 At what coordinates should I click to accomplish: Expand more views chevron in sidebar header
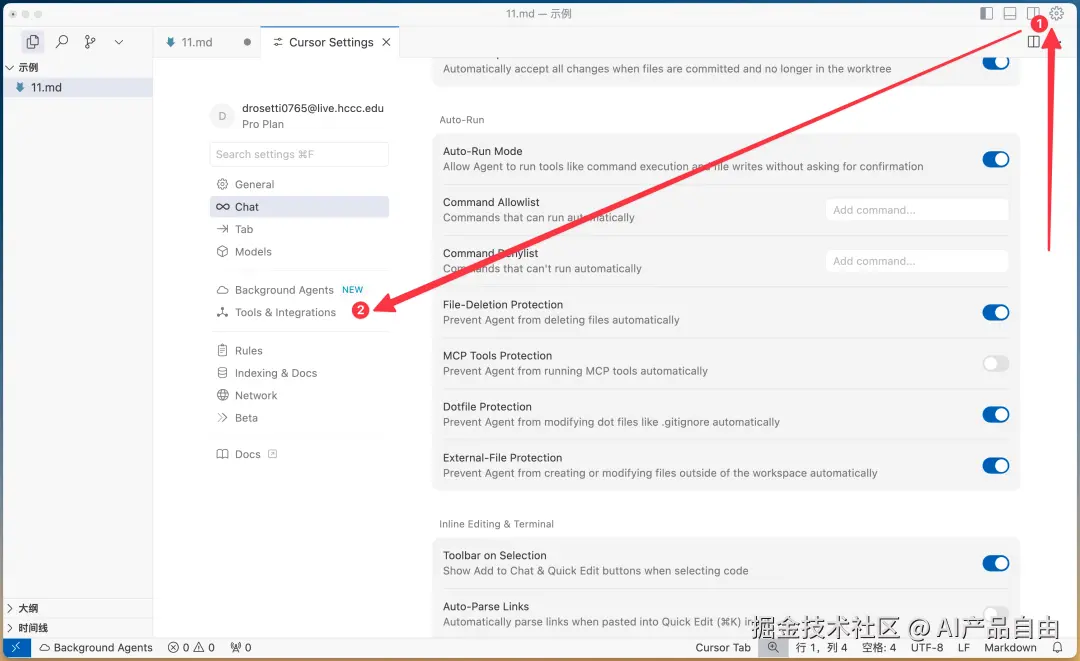[118, 42]
